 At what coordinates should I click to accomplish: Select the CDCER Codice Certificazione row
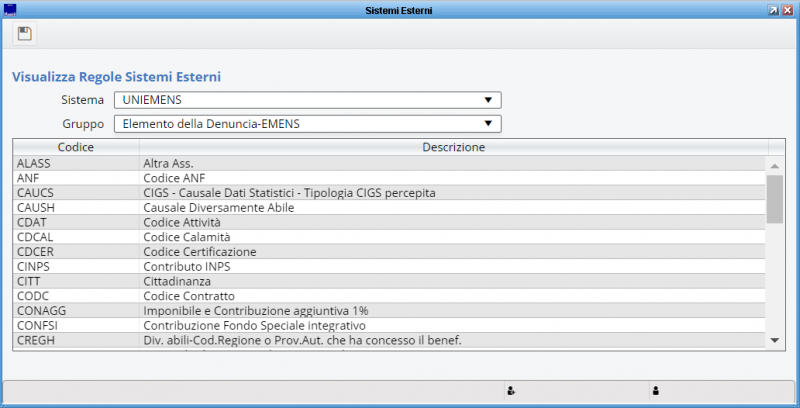389,252
